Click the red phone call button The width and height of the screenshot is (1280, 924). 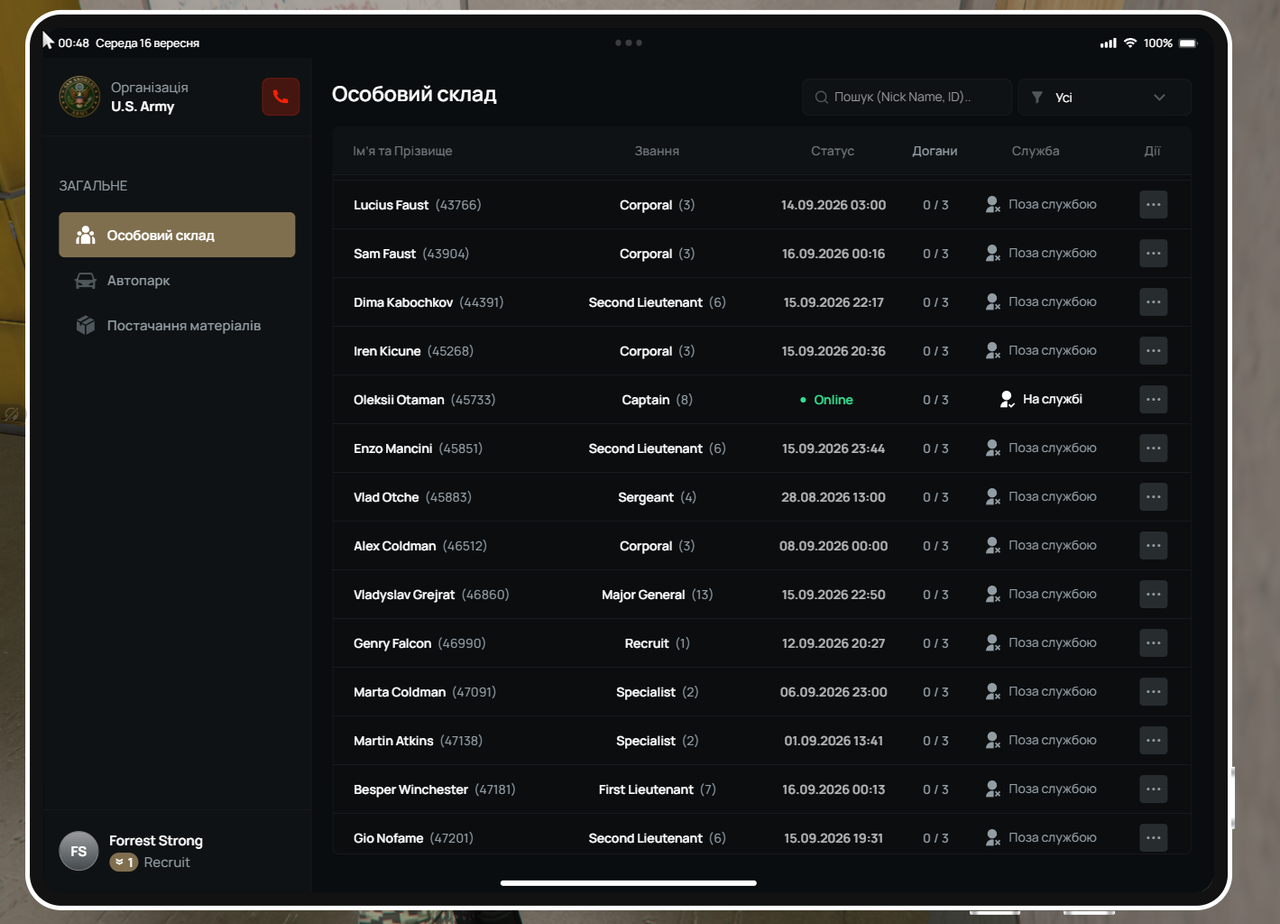[x=280, y=97]
